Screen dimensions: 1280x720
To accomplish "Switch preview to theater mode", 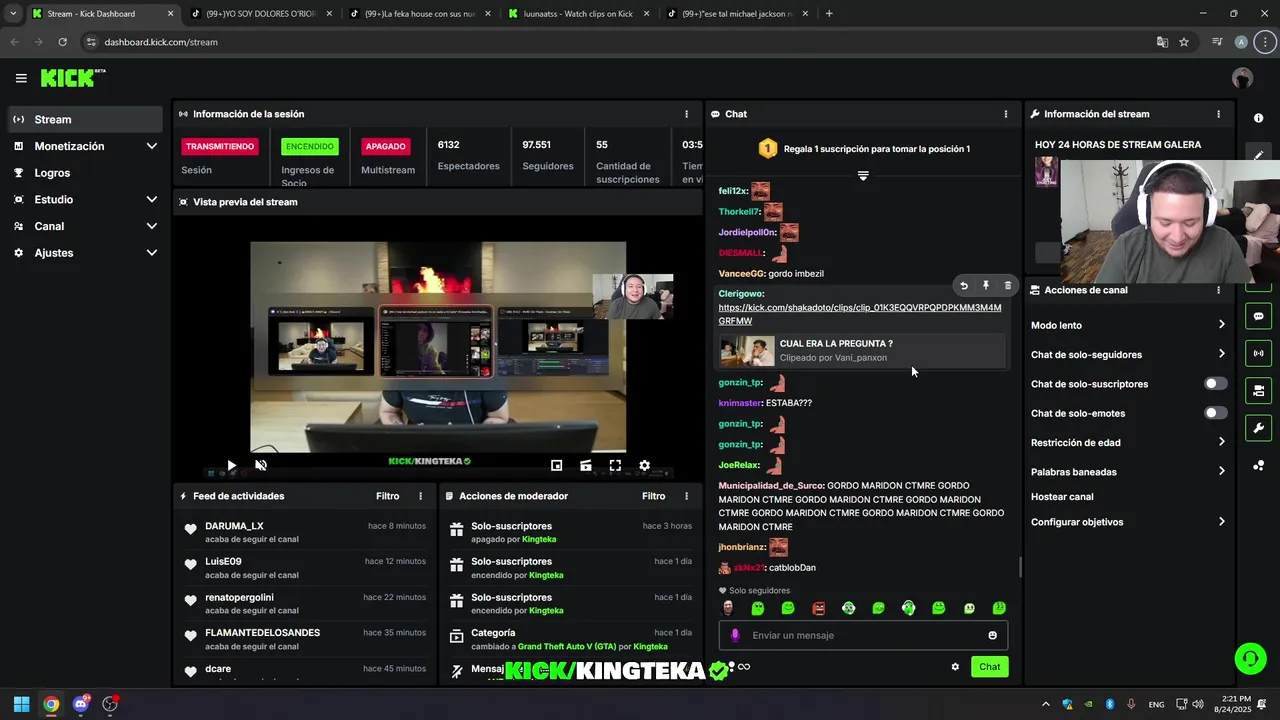I will coord(586,465).
